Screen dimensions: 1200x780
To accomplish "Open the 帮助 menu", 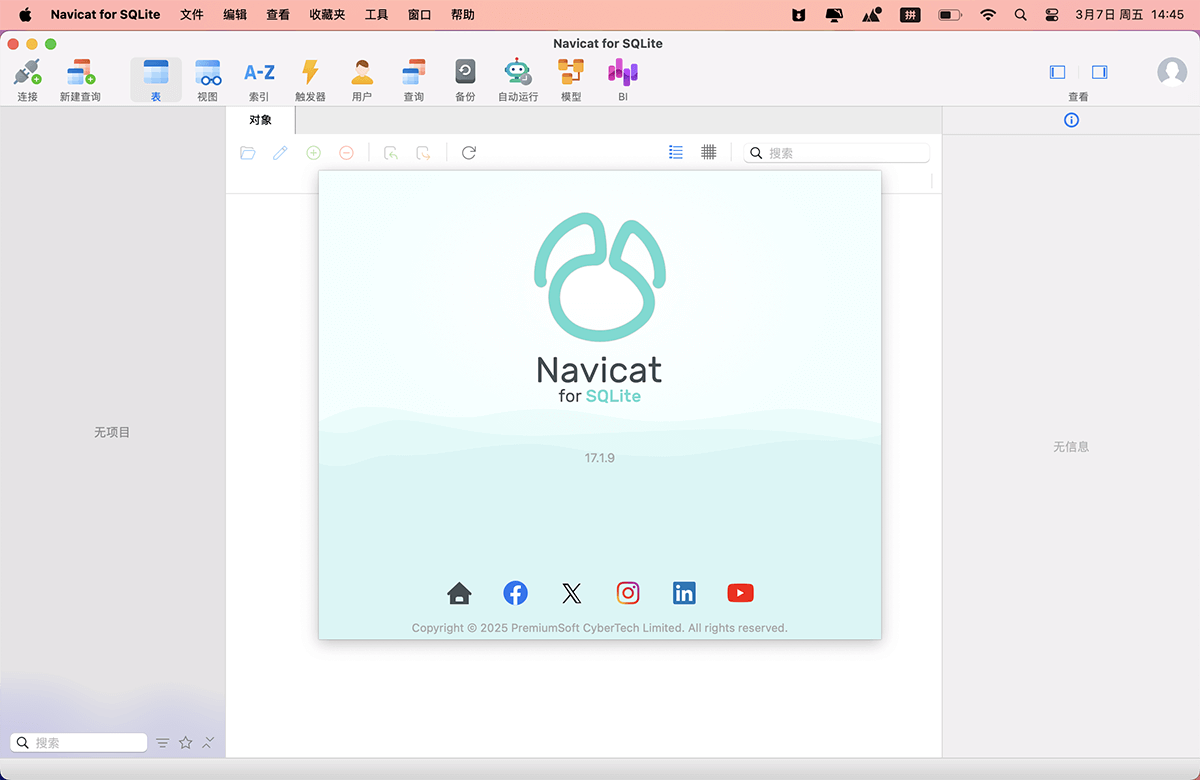I will 463,15.
